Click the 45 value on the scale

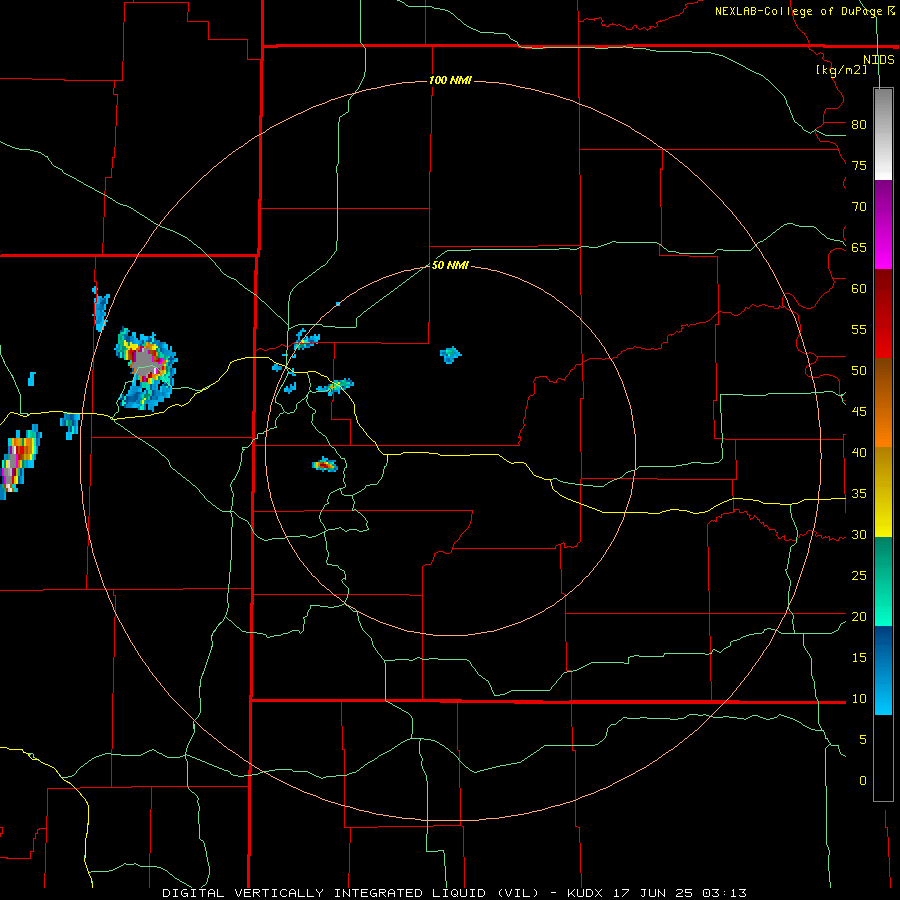[859, 412]
